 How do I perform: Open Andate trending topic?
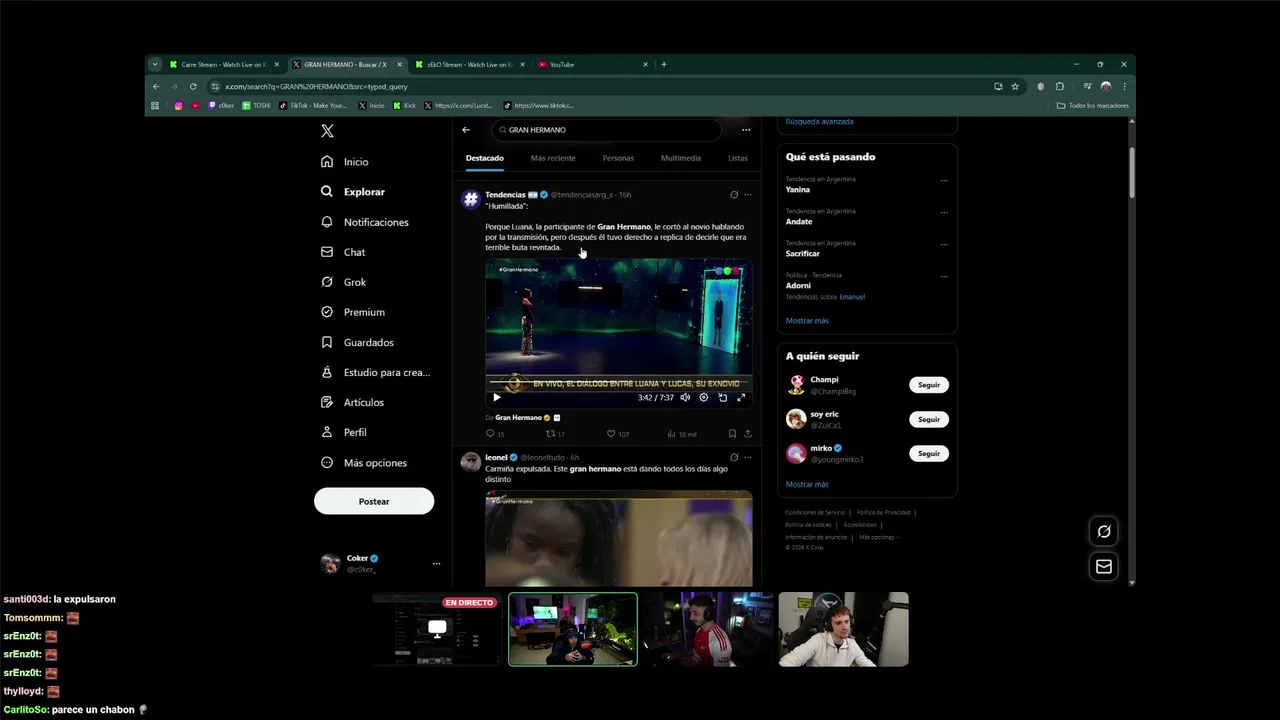pos(799,222)
